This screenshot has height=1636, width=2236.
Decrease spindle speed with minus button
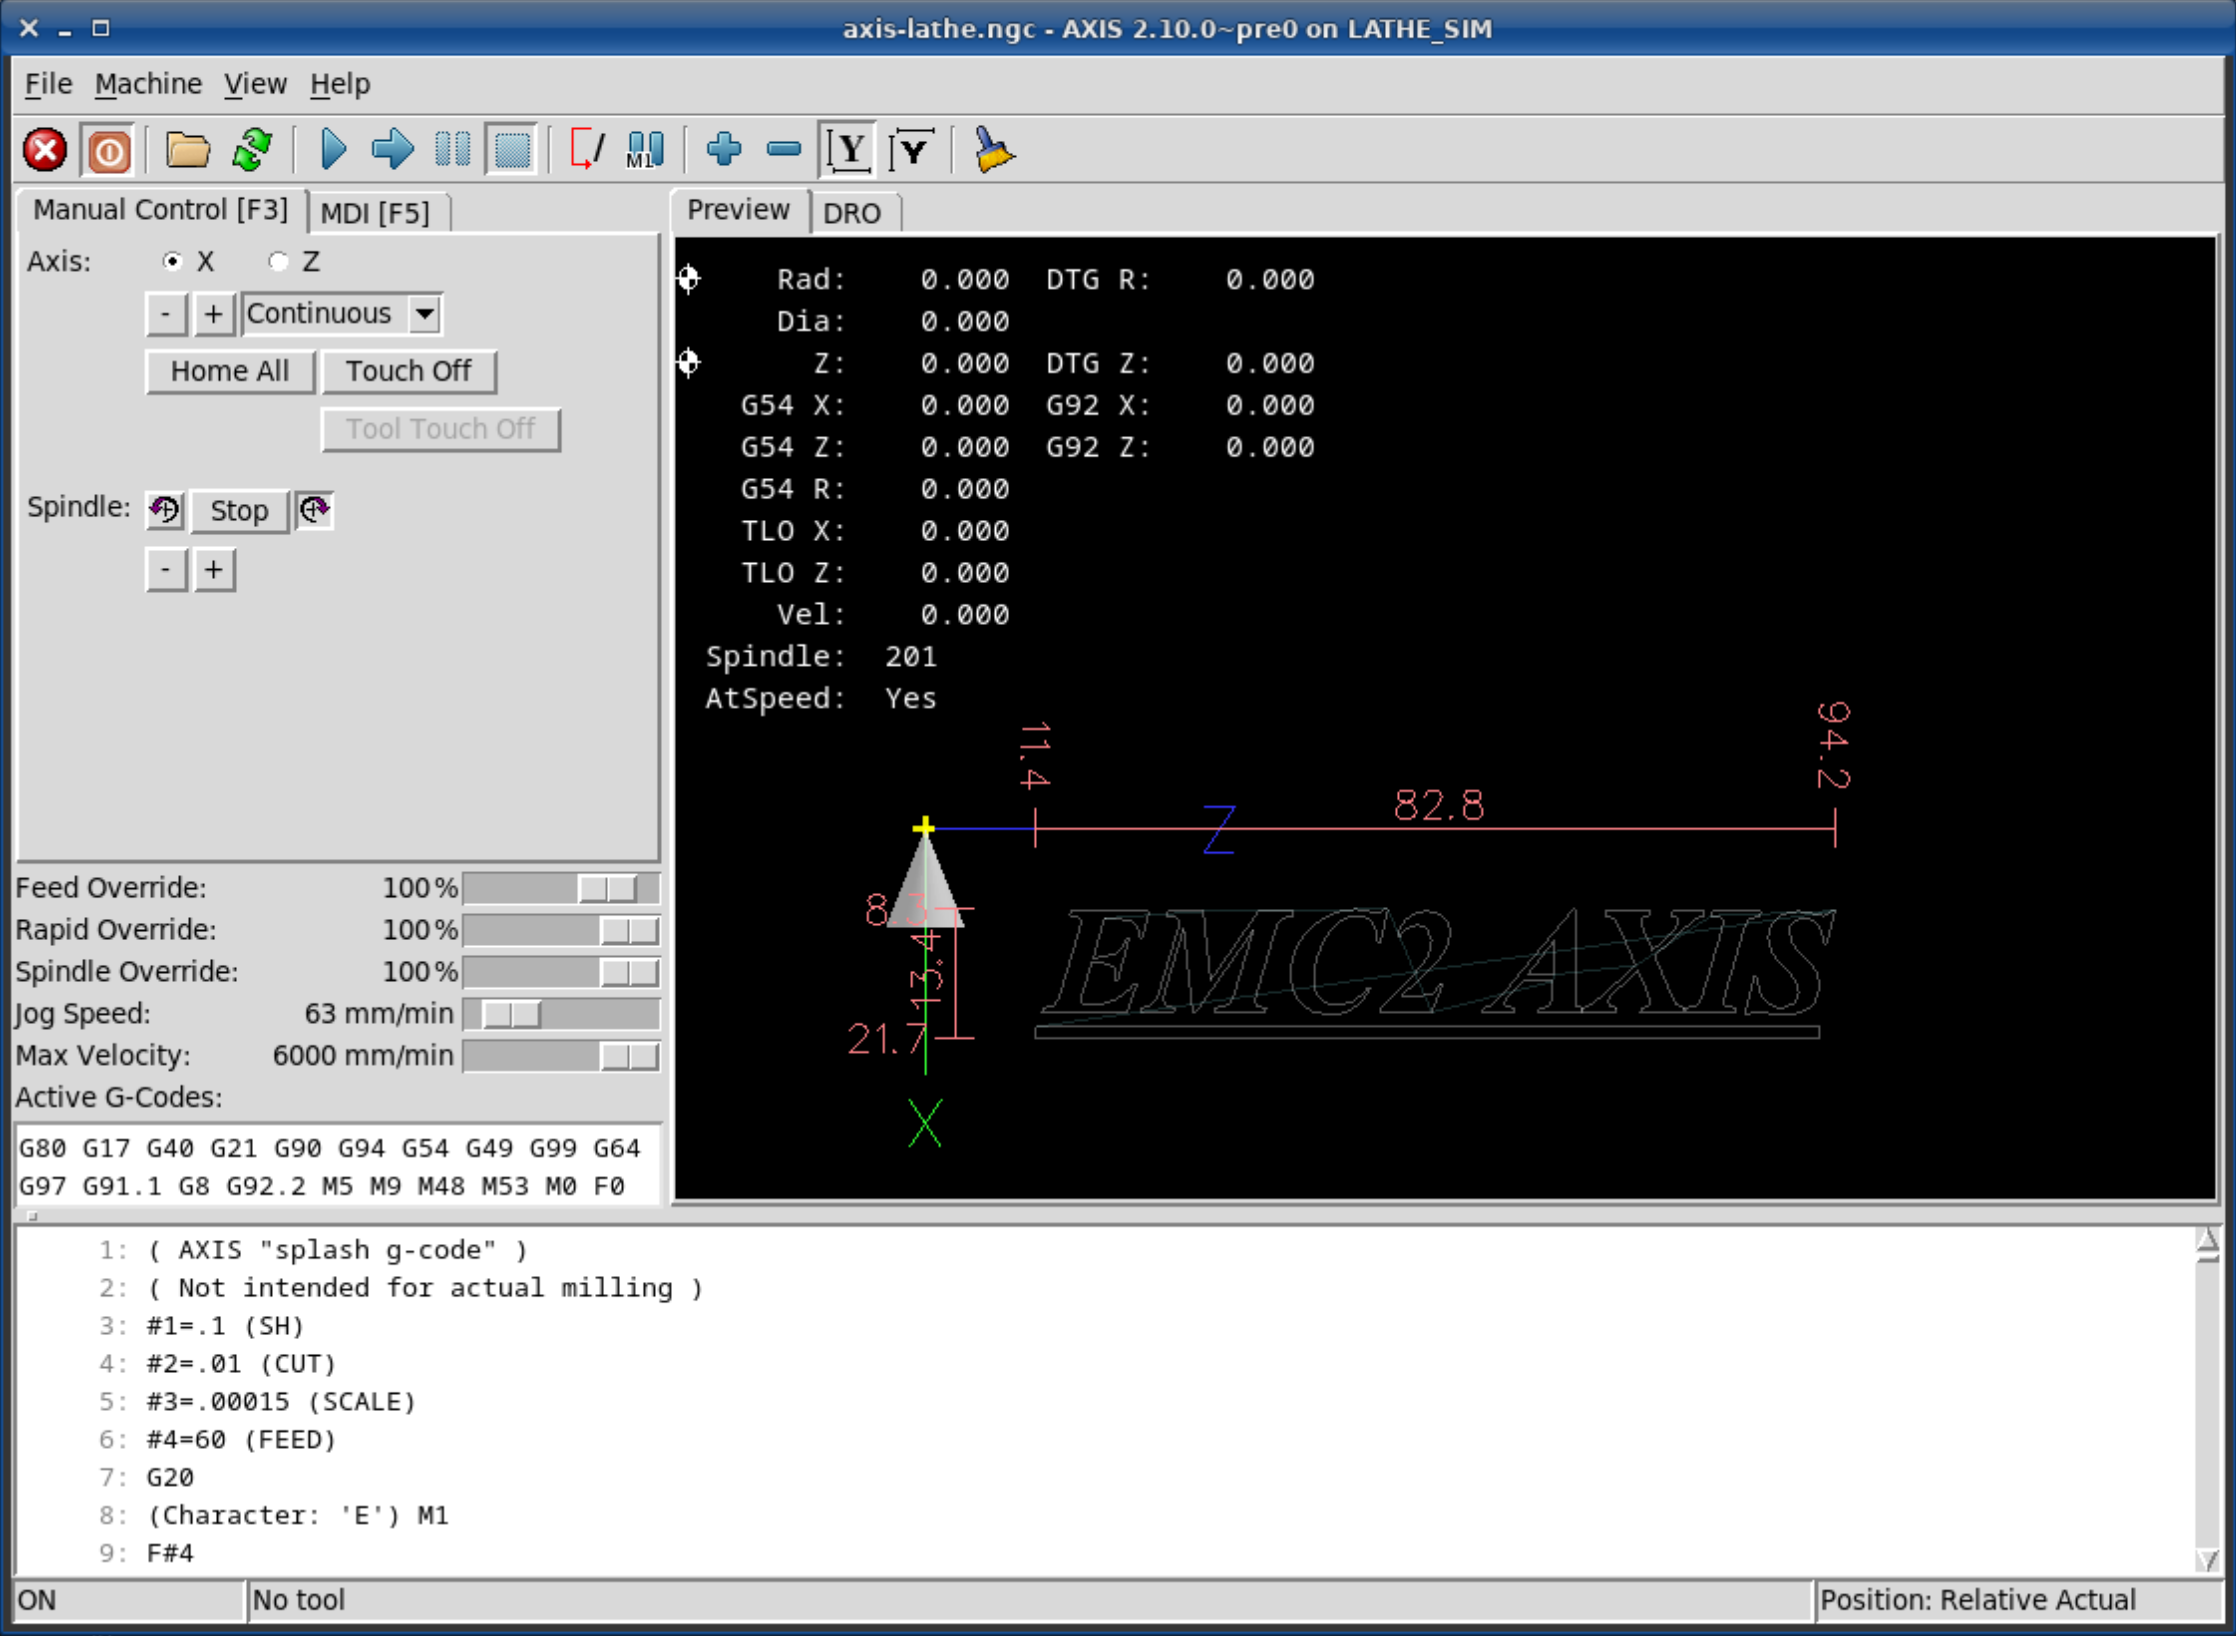point(166,570)
